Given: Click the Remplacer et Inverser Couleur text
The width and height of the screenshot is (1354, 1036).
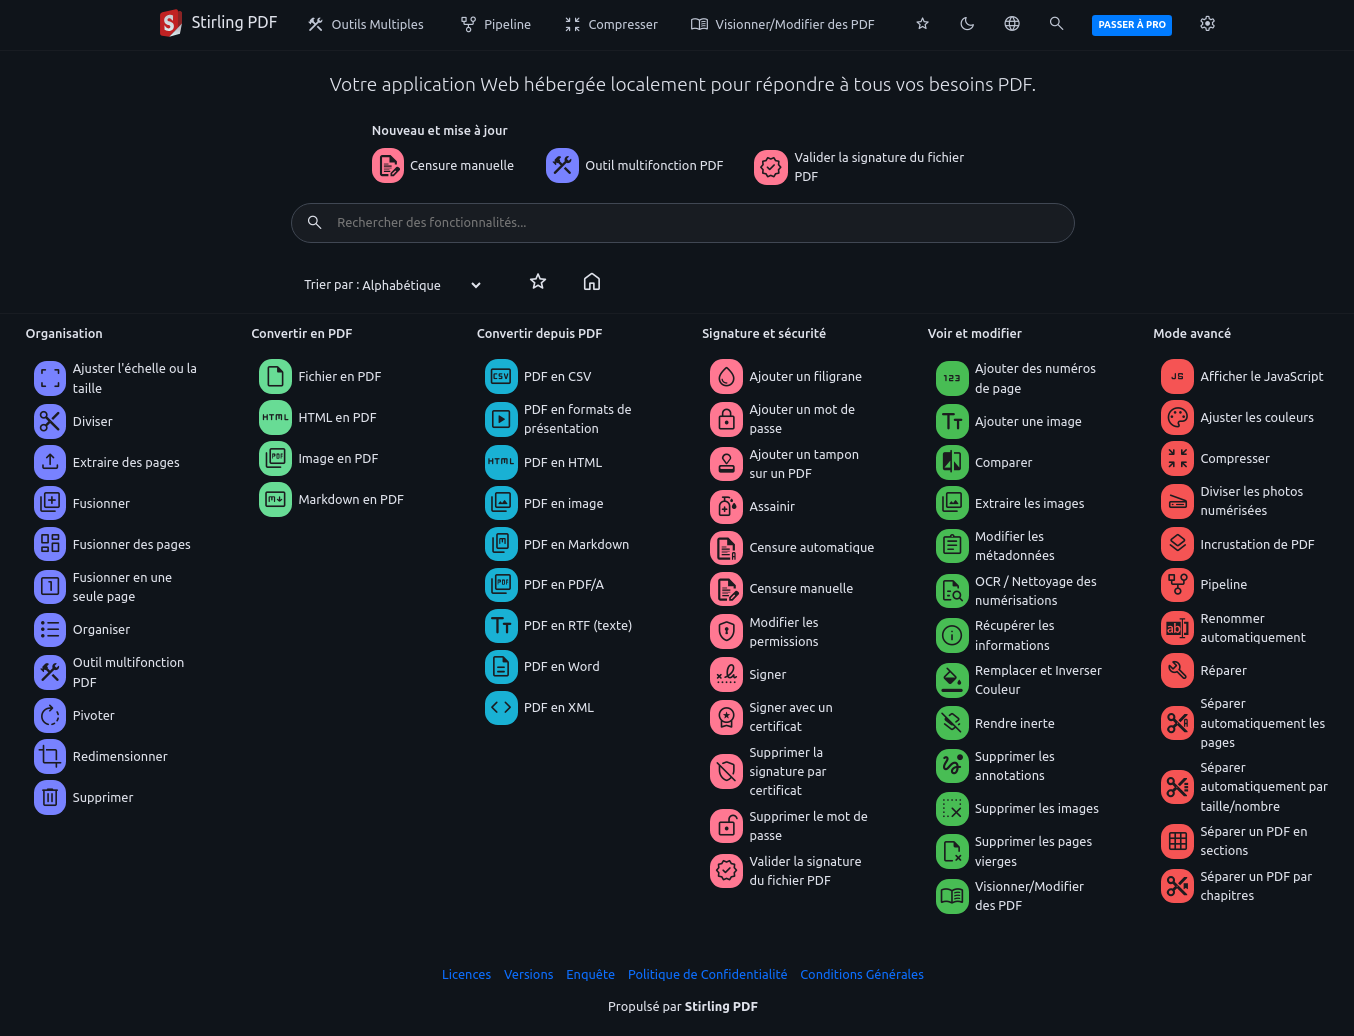Looking at the screenshot, I should [x=1038, y=680].
